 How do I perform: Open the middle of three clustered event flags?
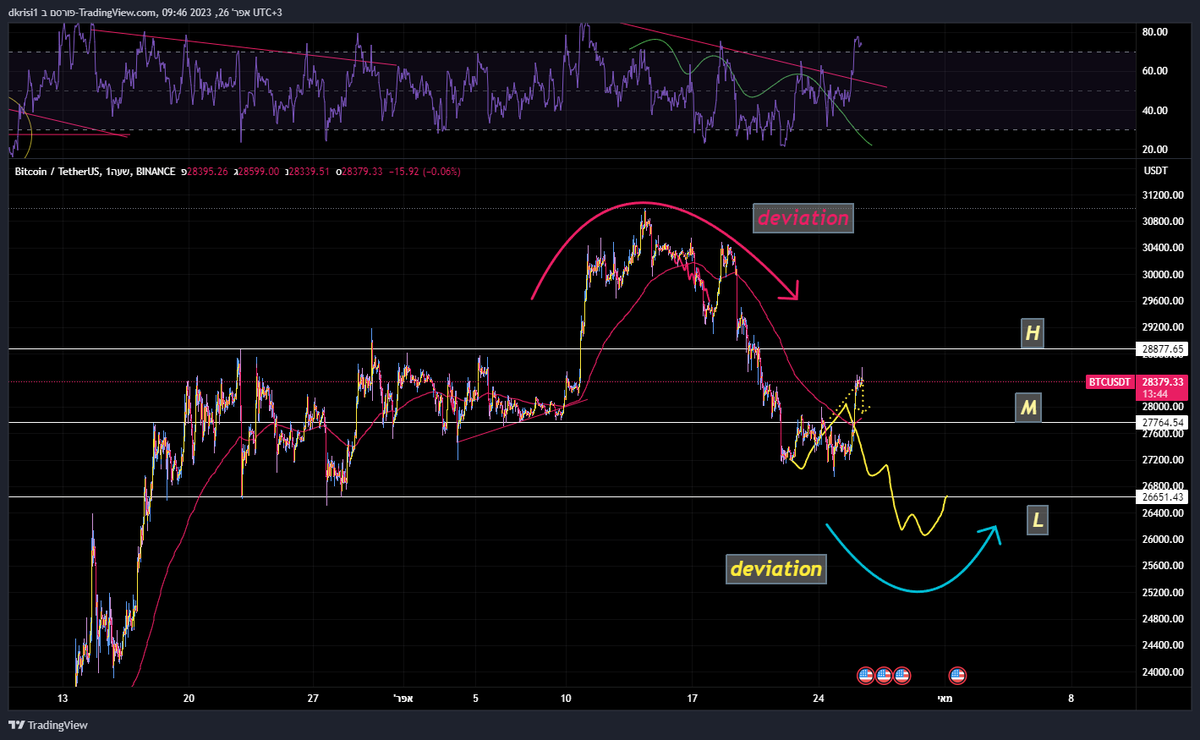(884, 675)
